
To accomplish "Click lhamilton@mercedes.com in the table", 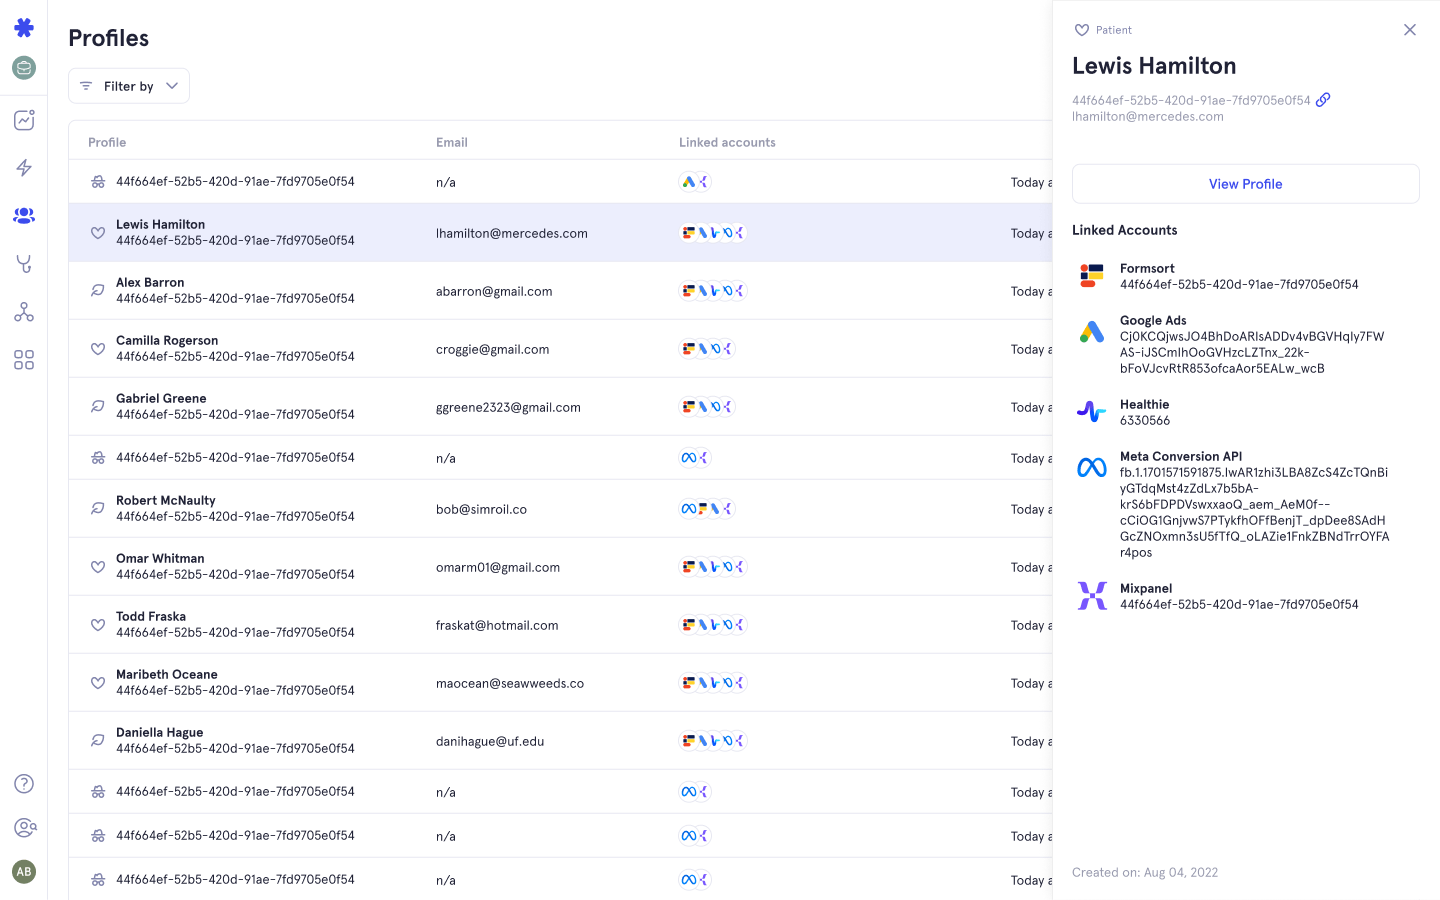I will (512, 234).
